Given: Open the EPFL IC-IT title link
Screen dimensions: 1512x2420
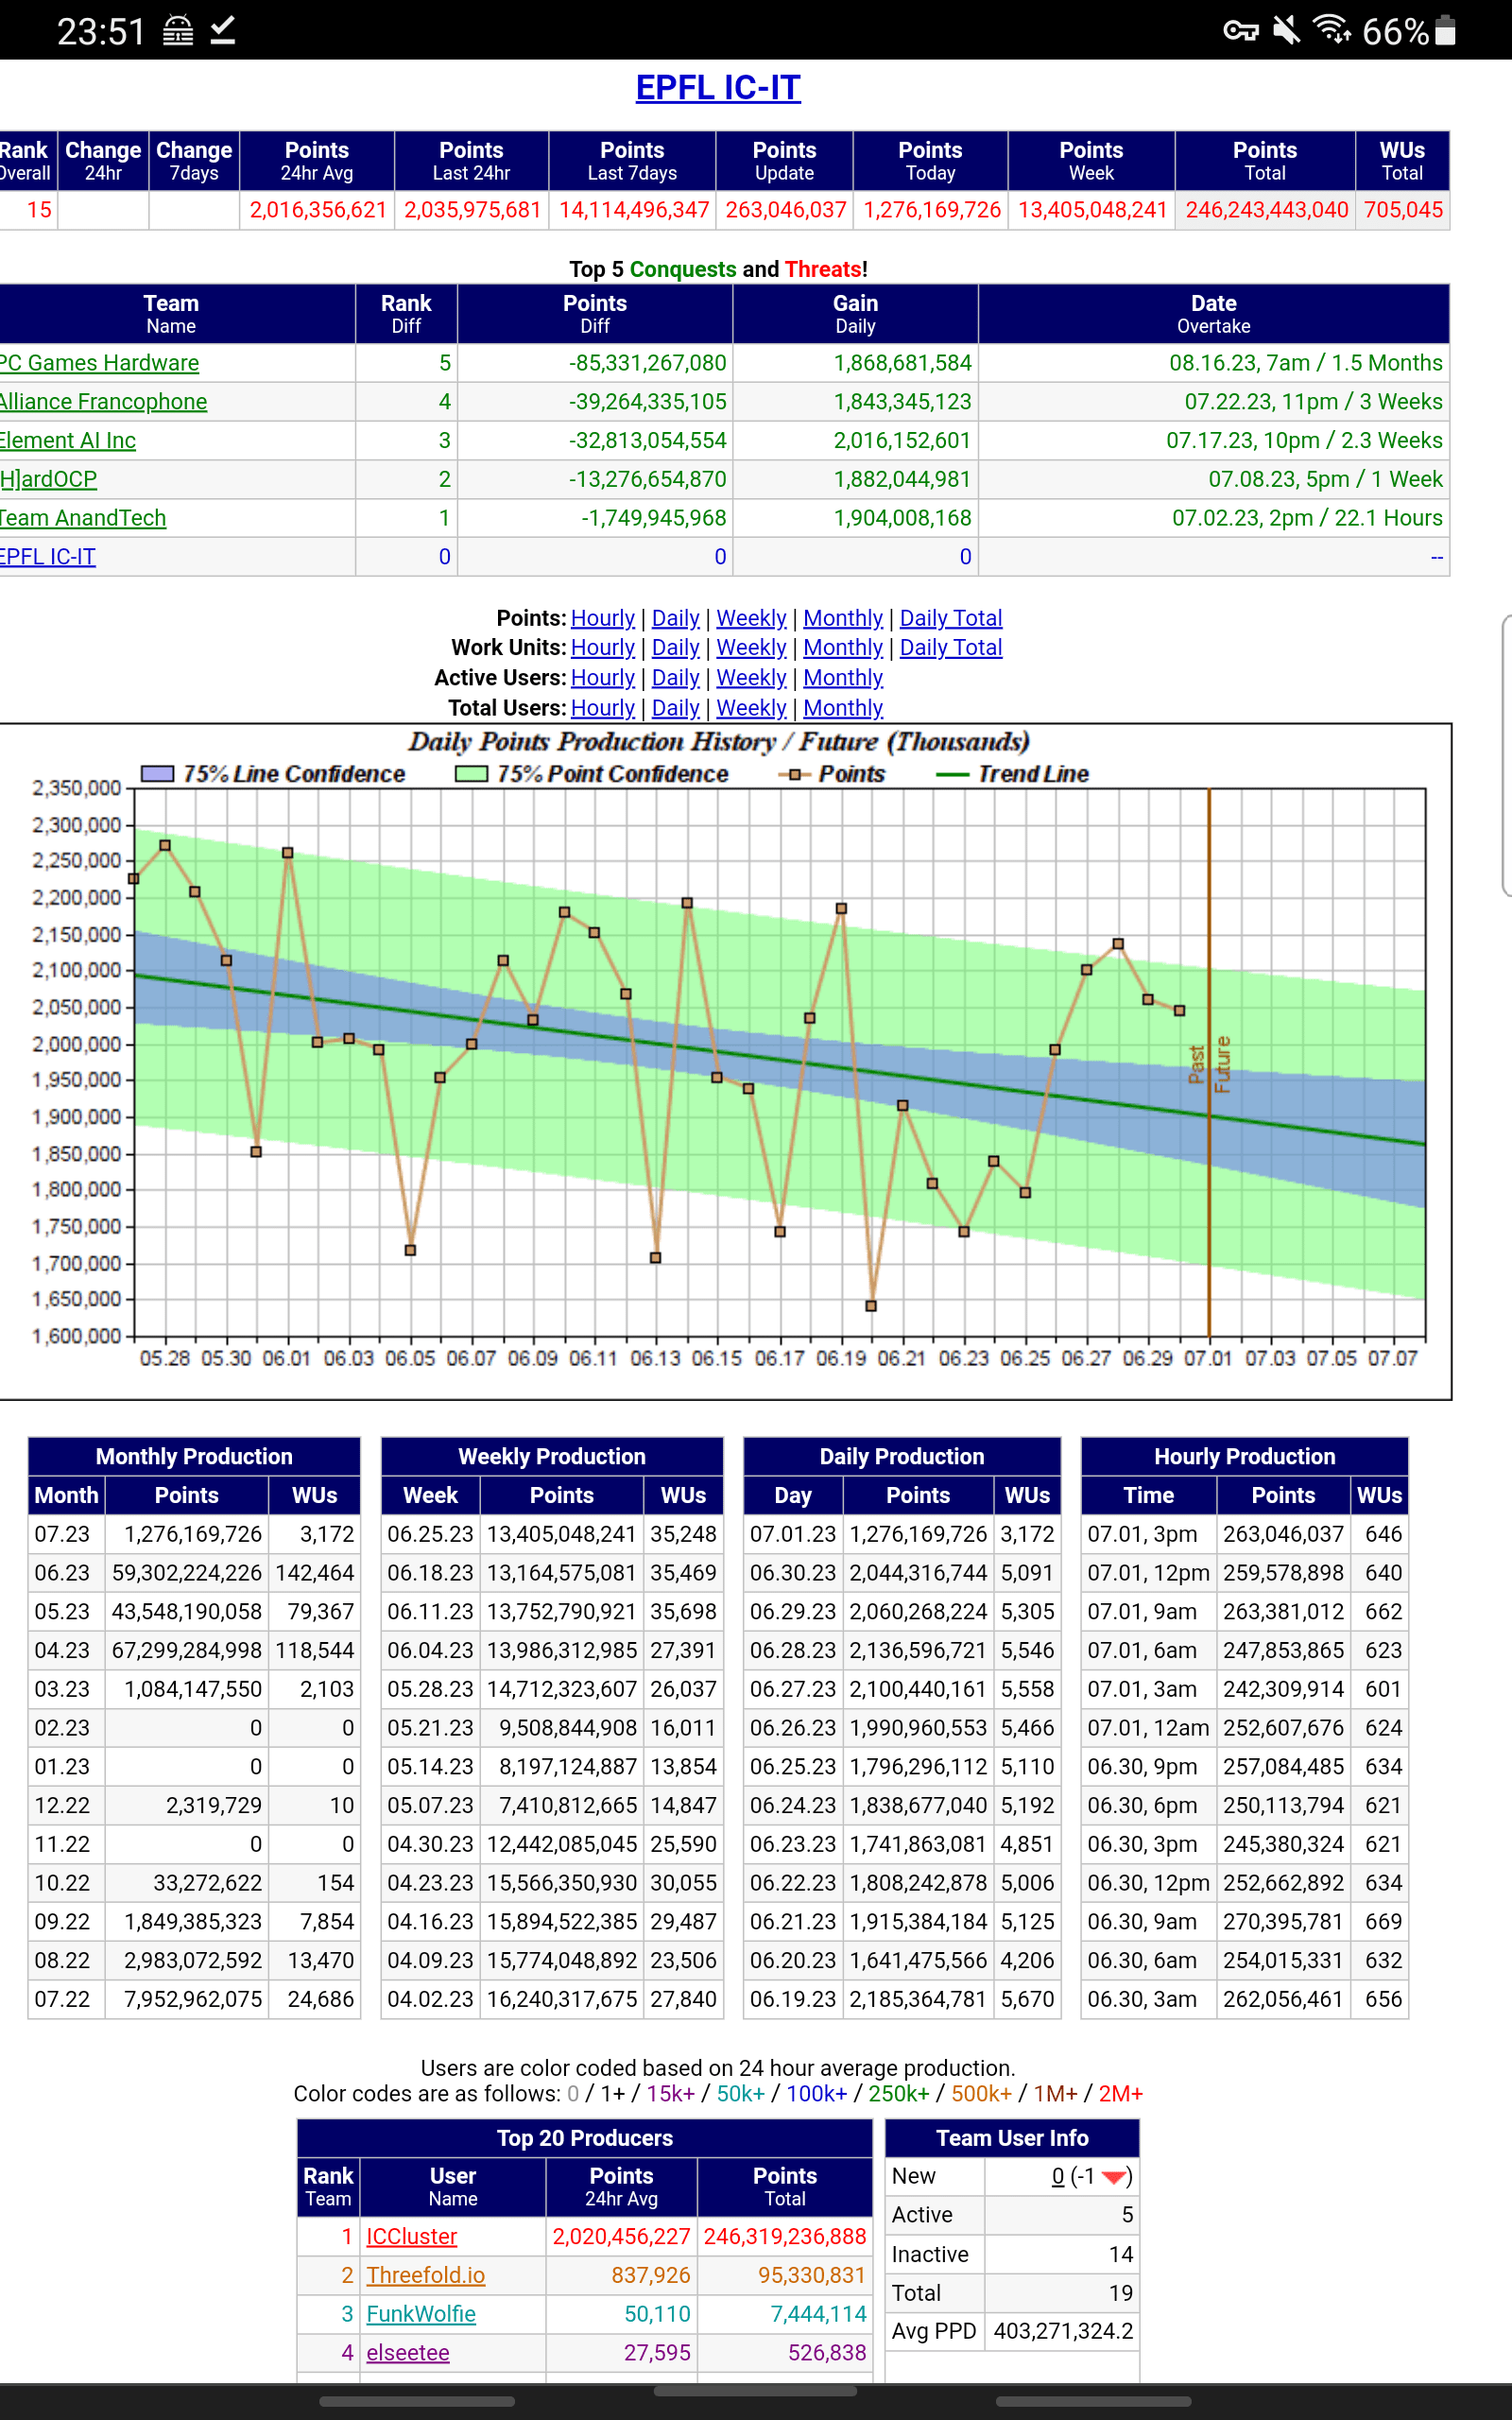Looking at the screenshot, I should (x=718, y=88).
